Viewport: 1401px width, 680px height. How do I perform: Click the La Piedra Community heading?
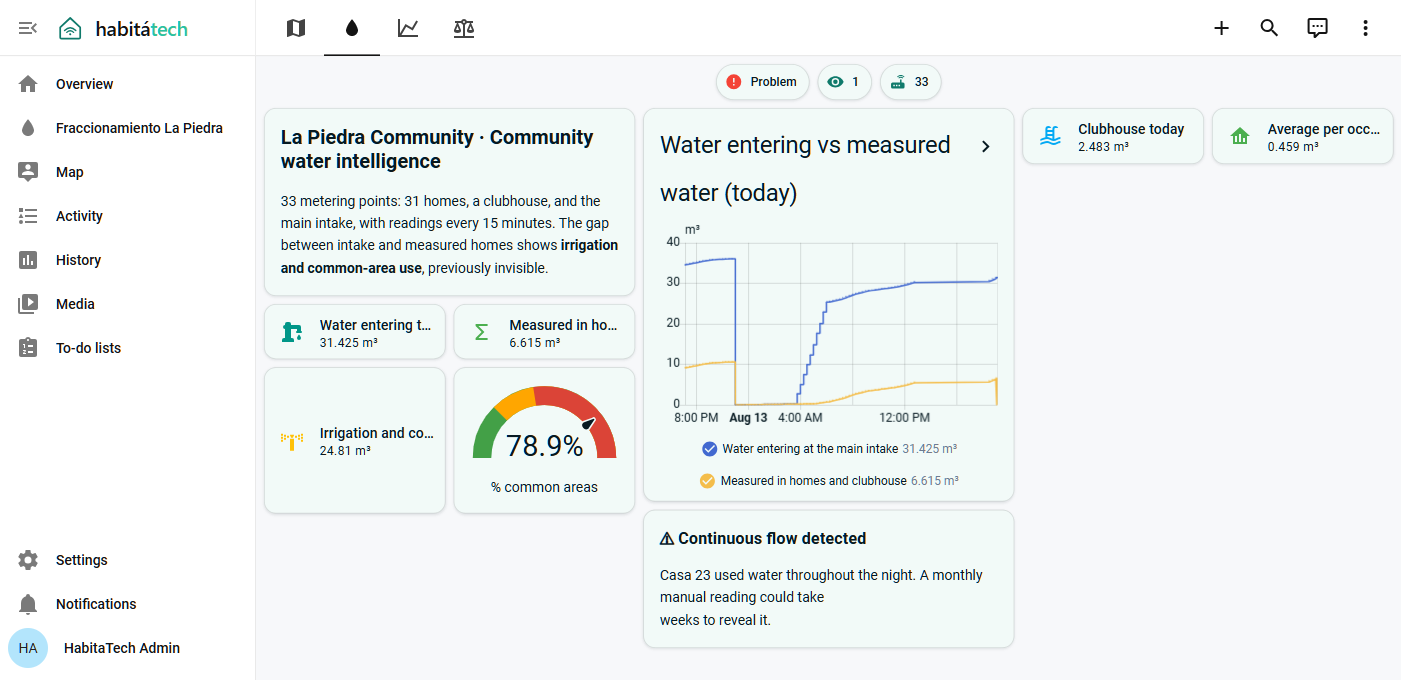(437, 149)
